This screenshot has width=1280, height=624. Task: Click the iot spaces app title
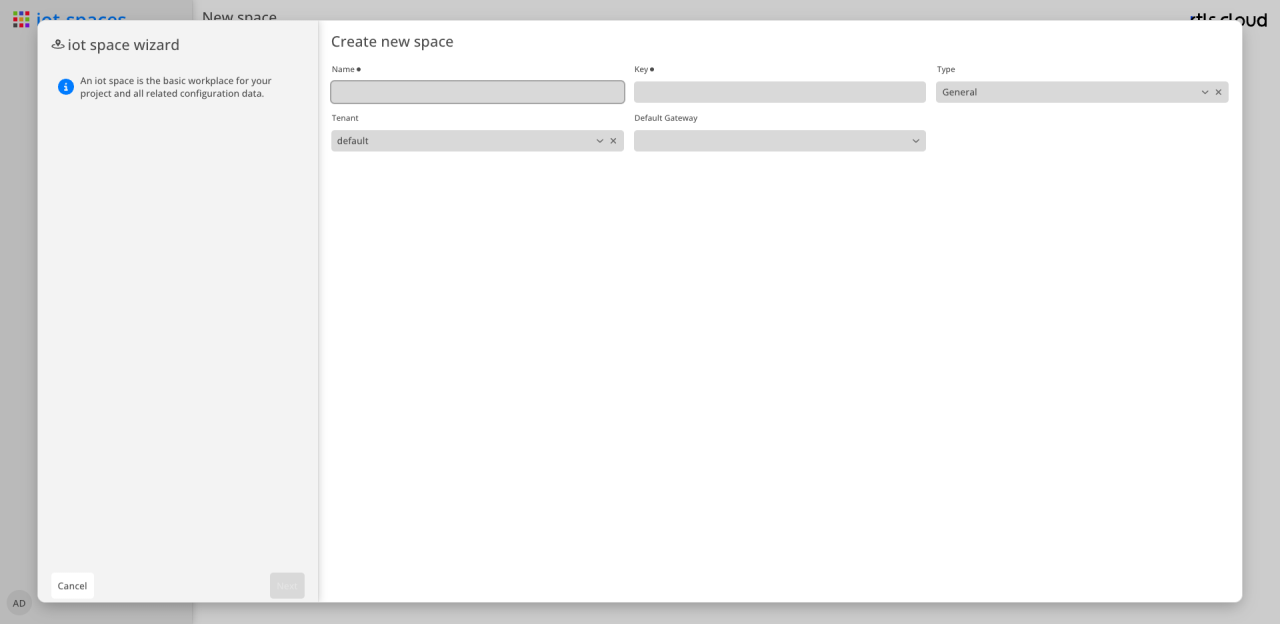tap(81, 19)
